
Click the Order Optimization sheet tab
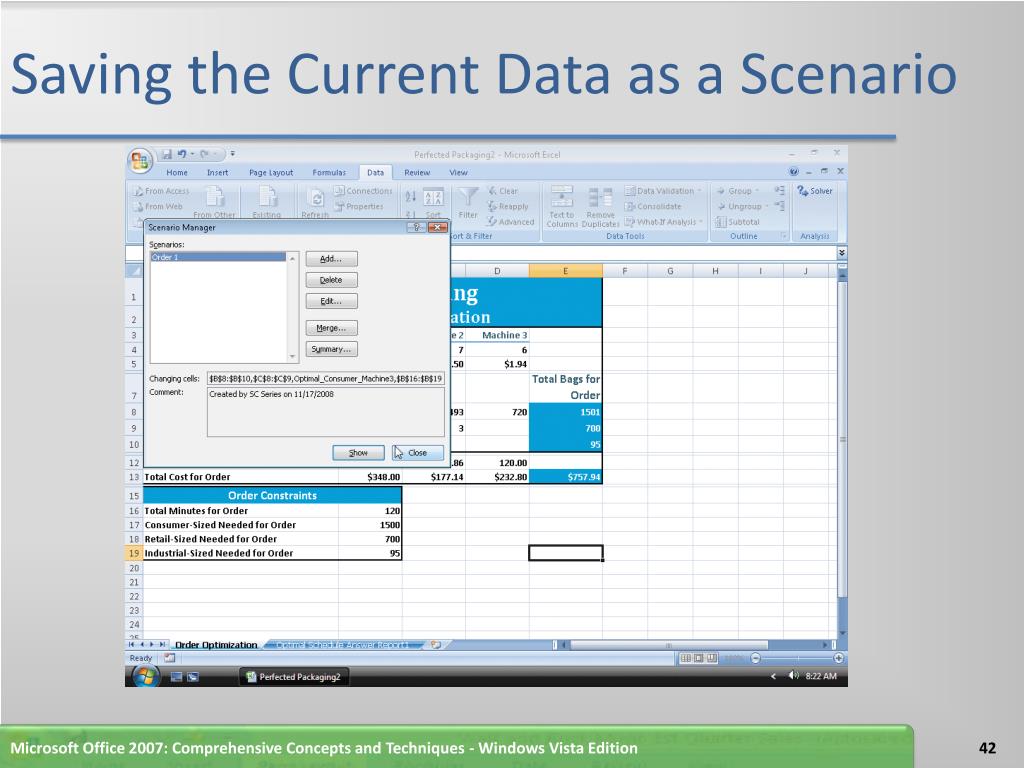click(216, 645)
